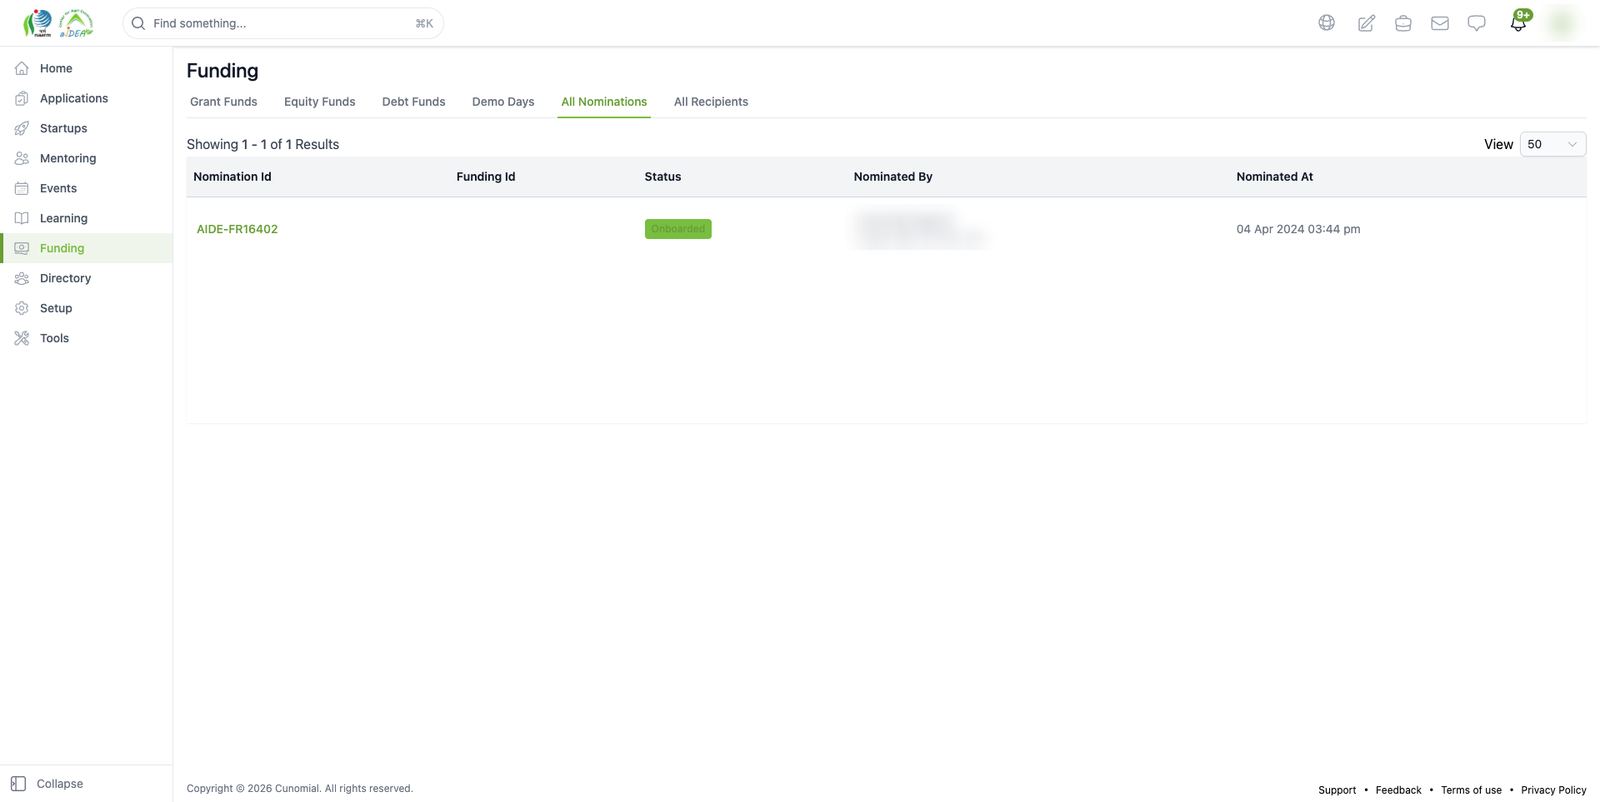
Task: Click the Status column header
Action: click(662, 177)
